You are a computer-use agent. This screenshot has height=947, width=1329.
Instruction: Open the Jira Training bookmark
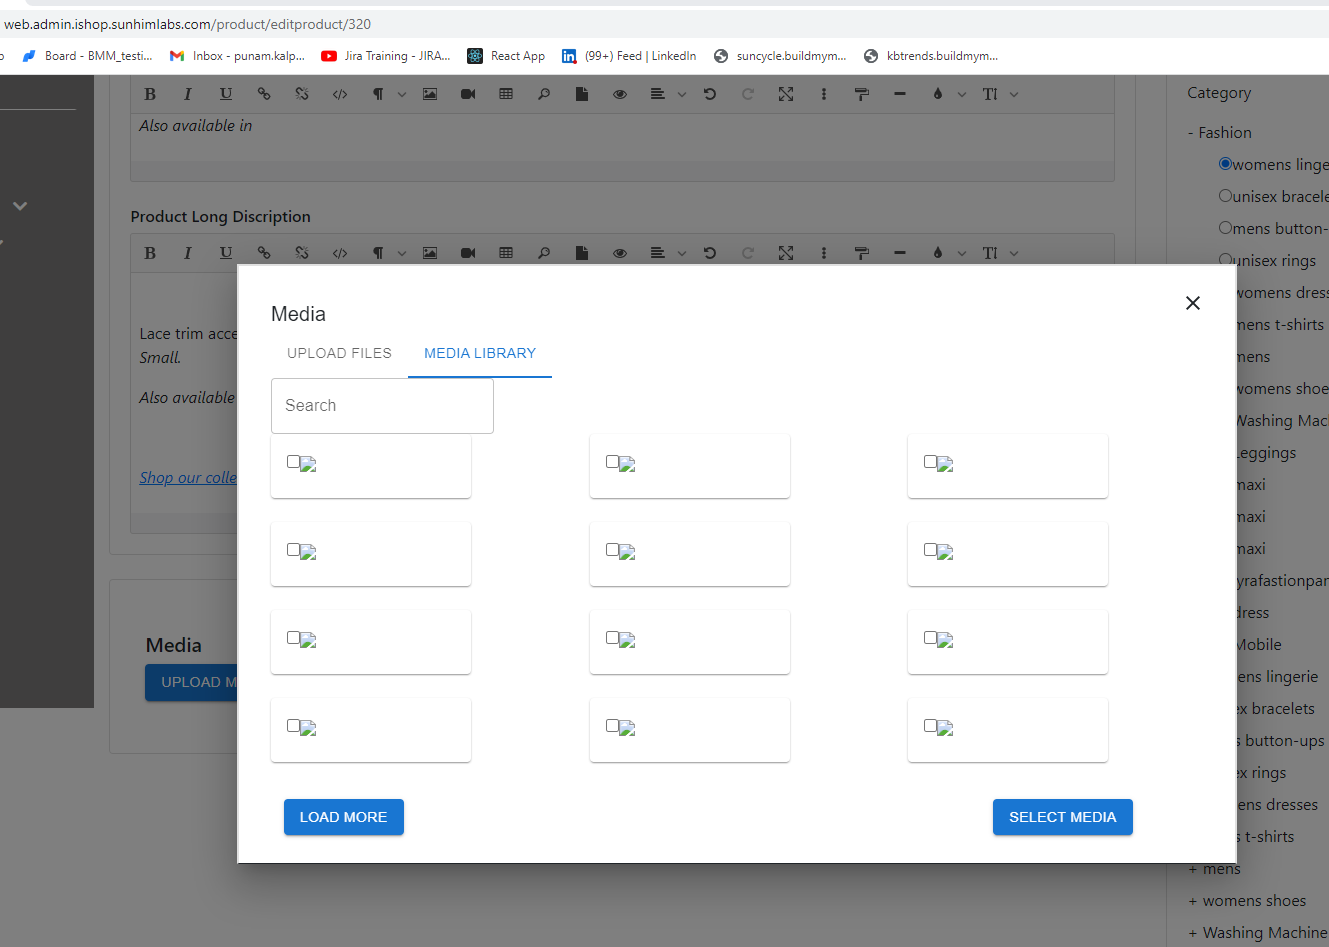(386, 56)
